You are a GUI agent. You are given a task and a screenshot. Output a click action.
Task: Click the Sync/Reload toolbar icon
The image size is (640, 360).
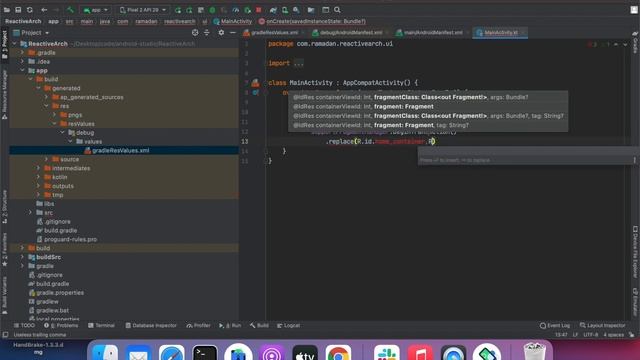30,10
